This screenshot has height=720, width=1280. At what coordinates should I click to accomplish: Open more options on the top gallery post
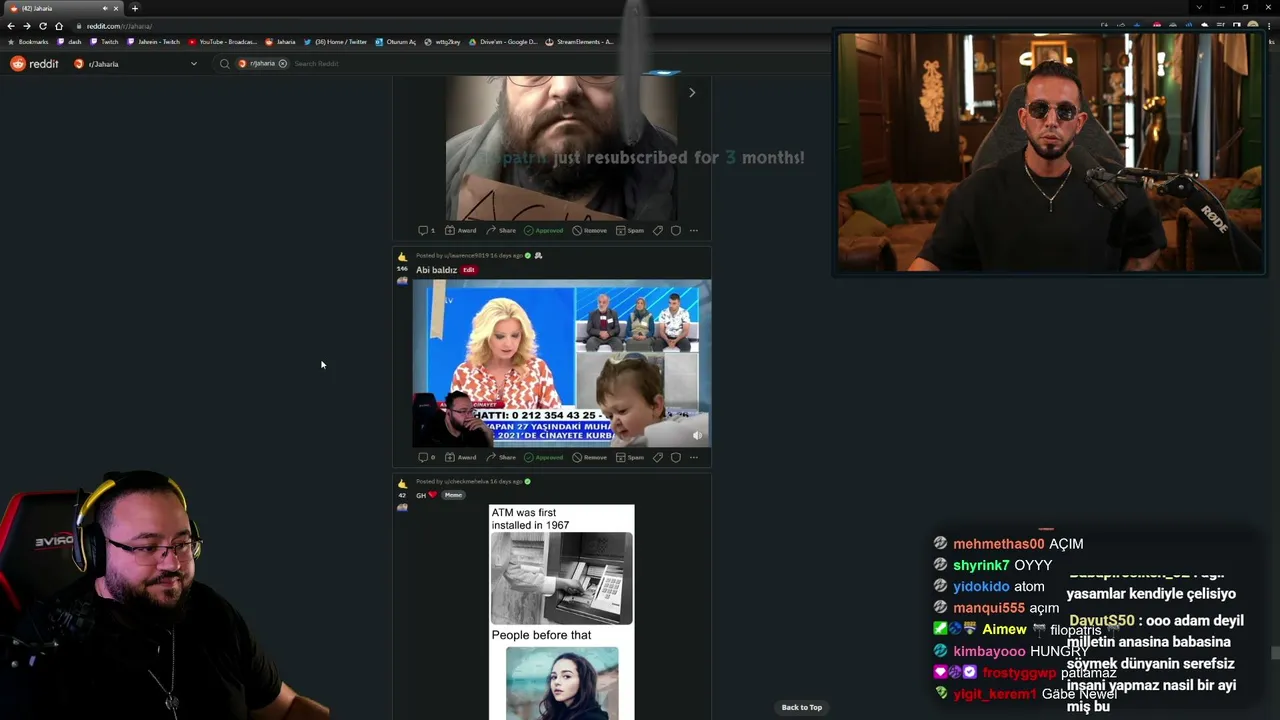click(x=694, y=231)
